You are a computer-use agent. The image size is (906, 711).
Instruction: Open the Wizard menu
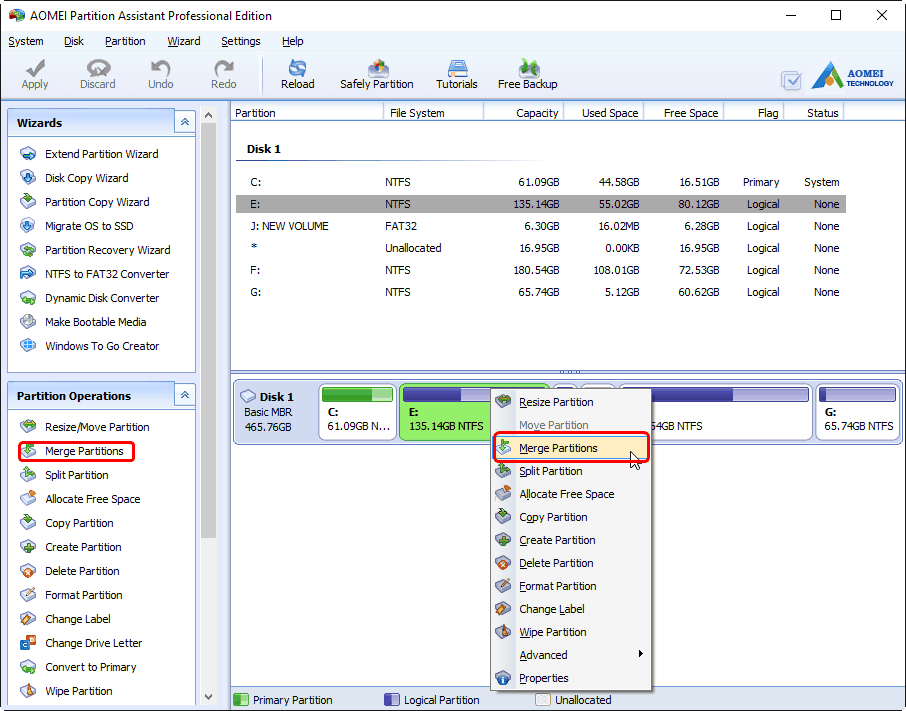tap(184, 42)
